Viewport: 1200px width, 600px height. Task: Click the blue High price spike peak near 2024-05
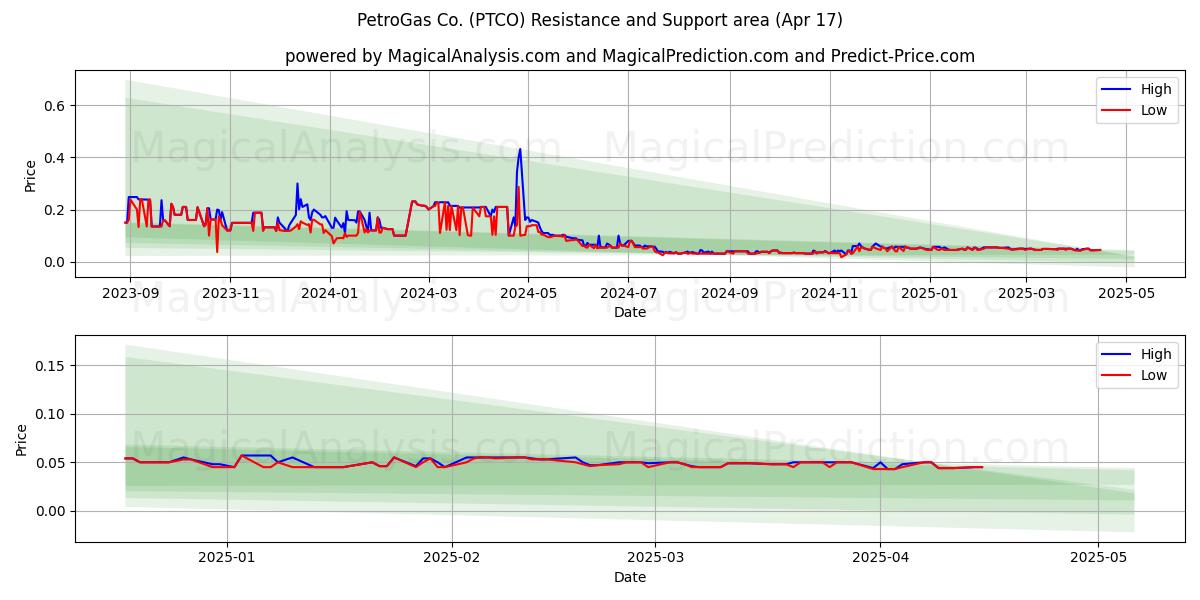click(x=520, y=149)
